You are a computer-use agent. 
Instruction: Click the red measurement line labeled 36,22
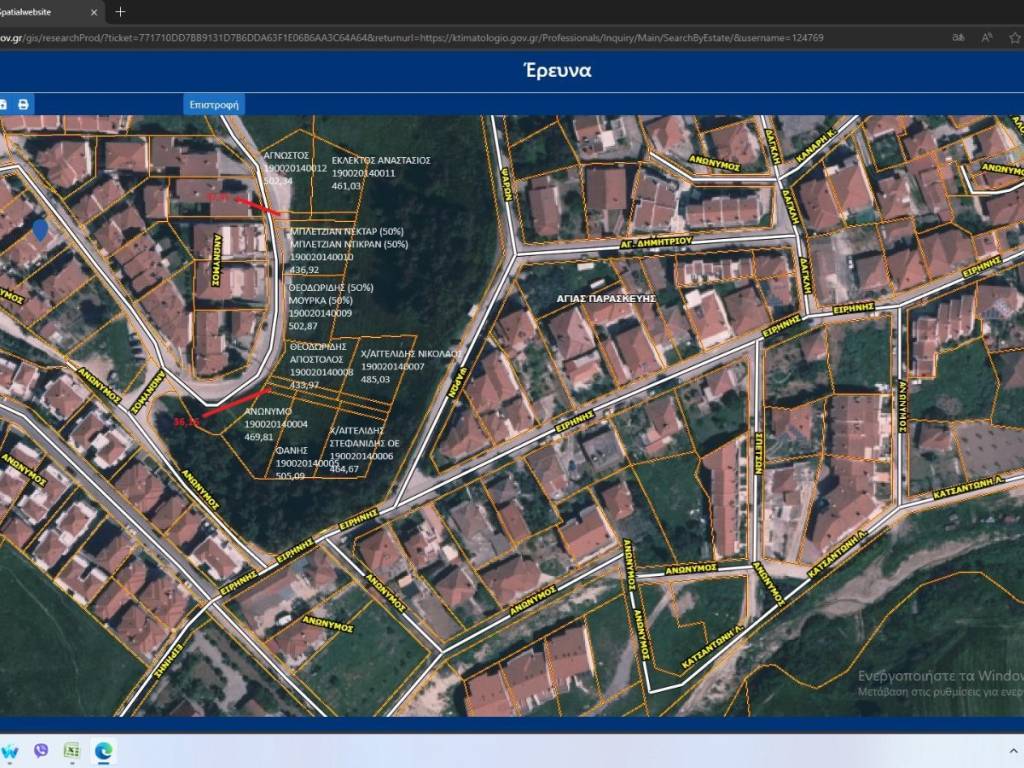tap(235, 404)
